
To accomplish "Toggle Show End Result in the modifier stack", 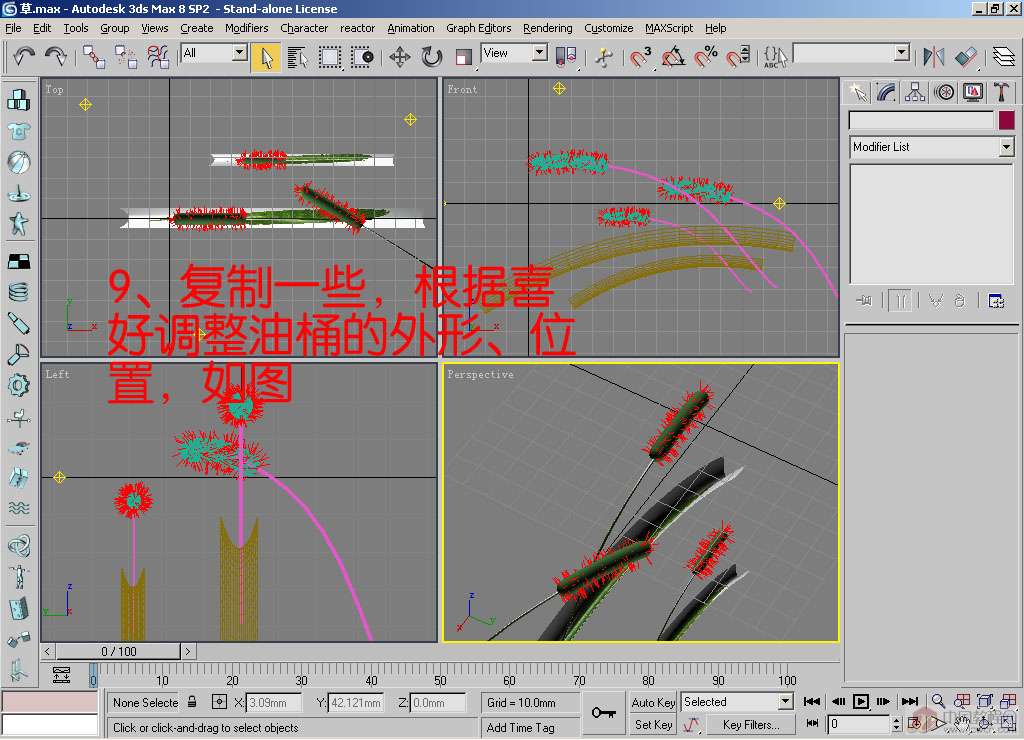I will (x=900, y=301).
